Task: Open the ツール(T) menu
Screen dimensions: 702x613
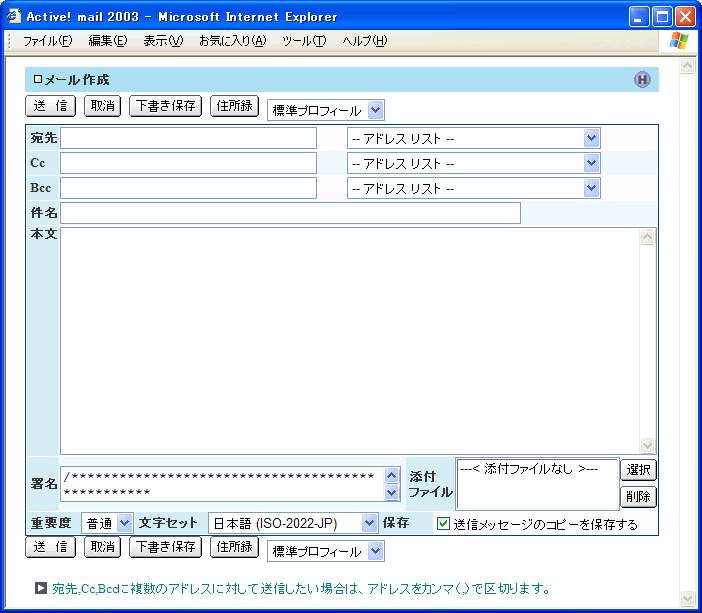Action: [304, 41]
